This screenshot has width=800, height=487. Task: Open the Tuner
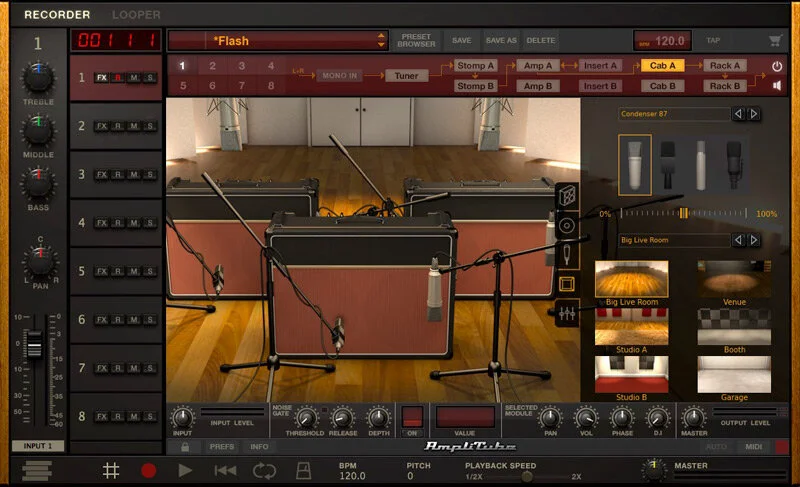tap(406, 75)
